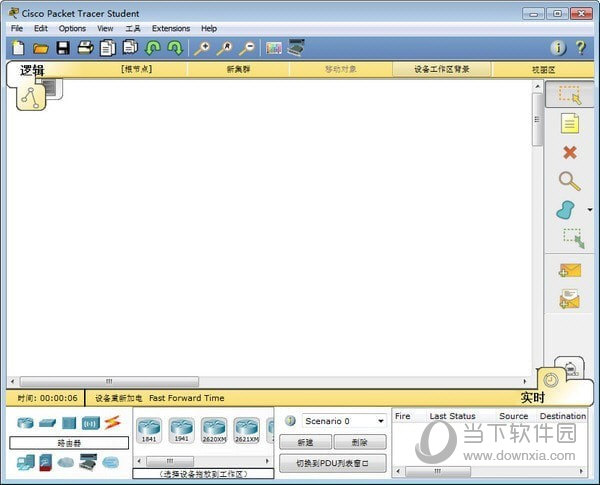Pick the Add Simple PDU envelope

pyautogui.click(x=569, y=270)
